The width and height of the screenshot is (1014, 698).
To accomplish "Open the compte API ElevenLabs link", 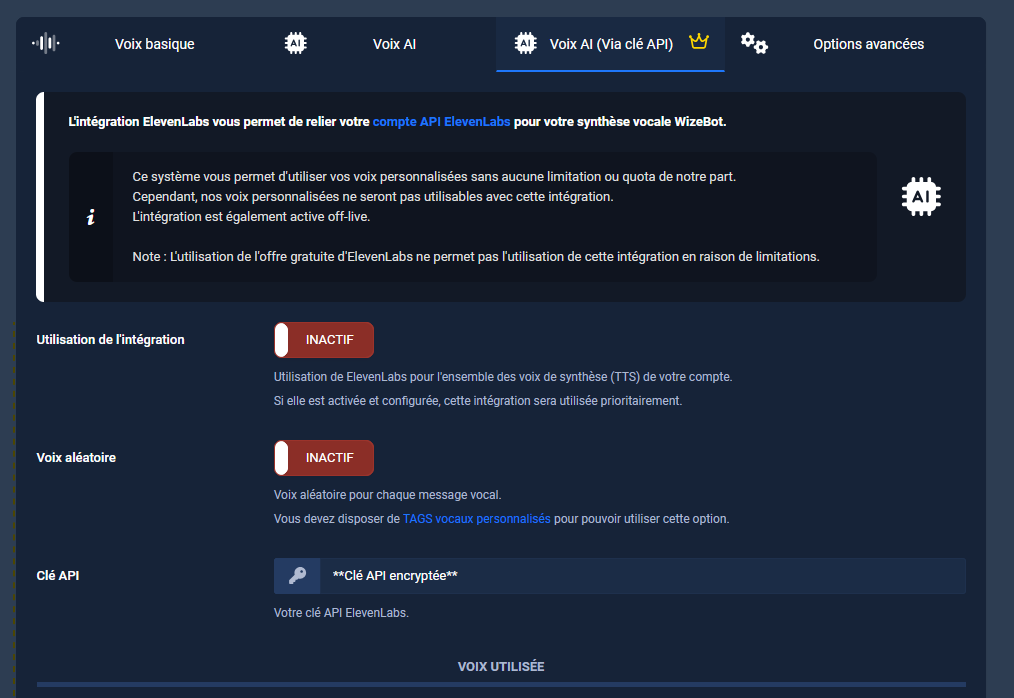I will (x=441, y=122).
